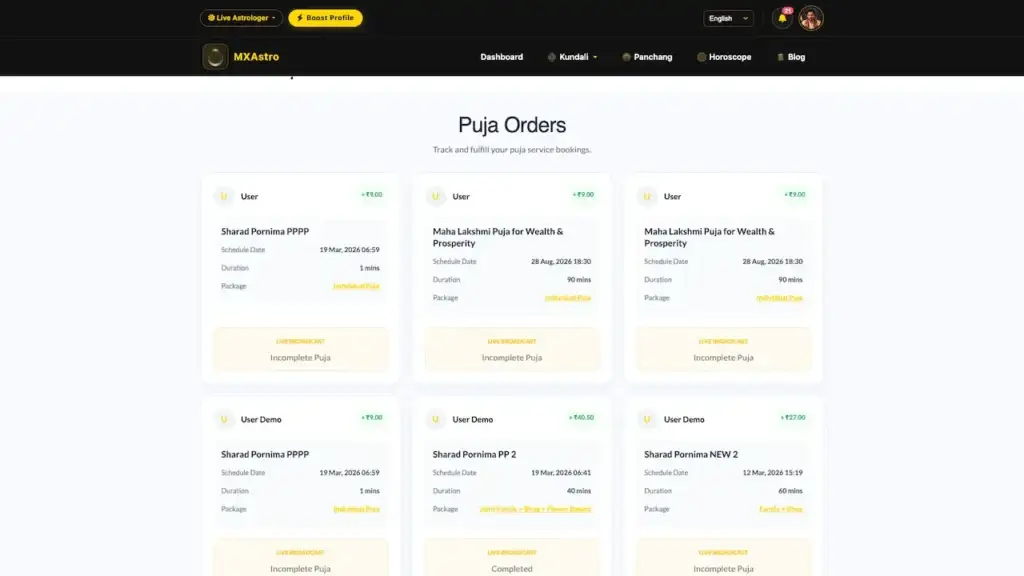Open Individual Puja link on User Demo's Sharad Pornima PPPP
Screen dimensions: 1024x576
[356, 509]
